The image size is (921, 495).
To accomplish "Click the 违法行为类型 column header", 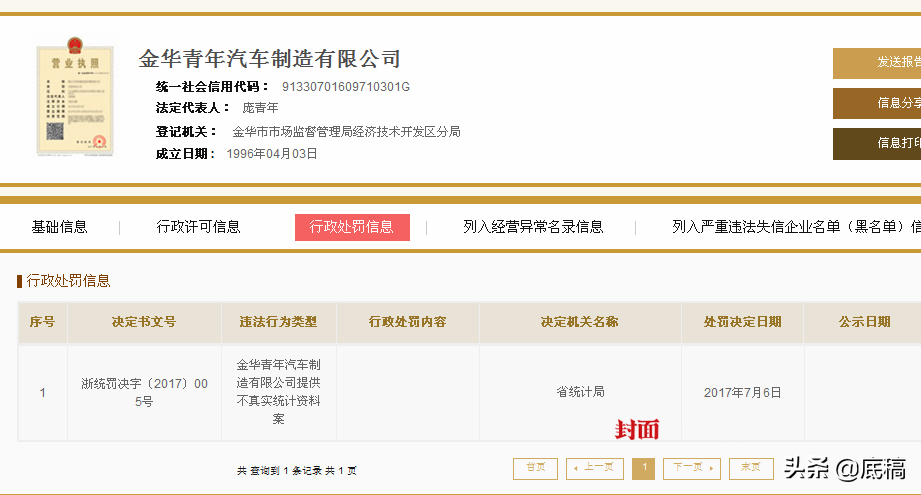I will point(278,322).
